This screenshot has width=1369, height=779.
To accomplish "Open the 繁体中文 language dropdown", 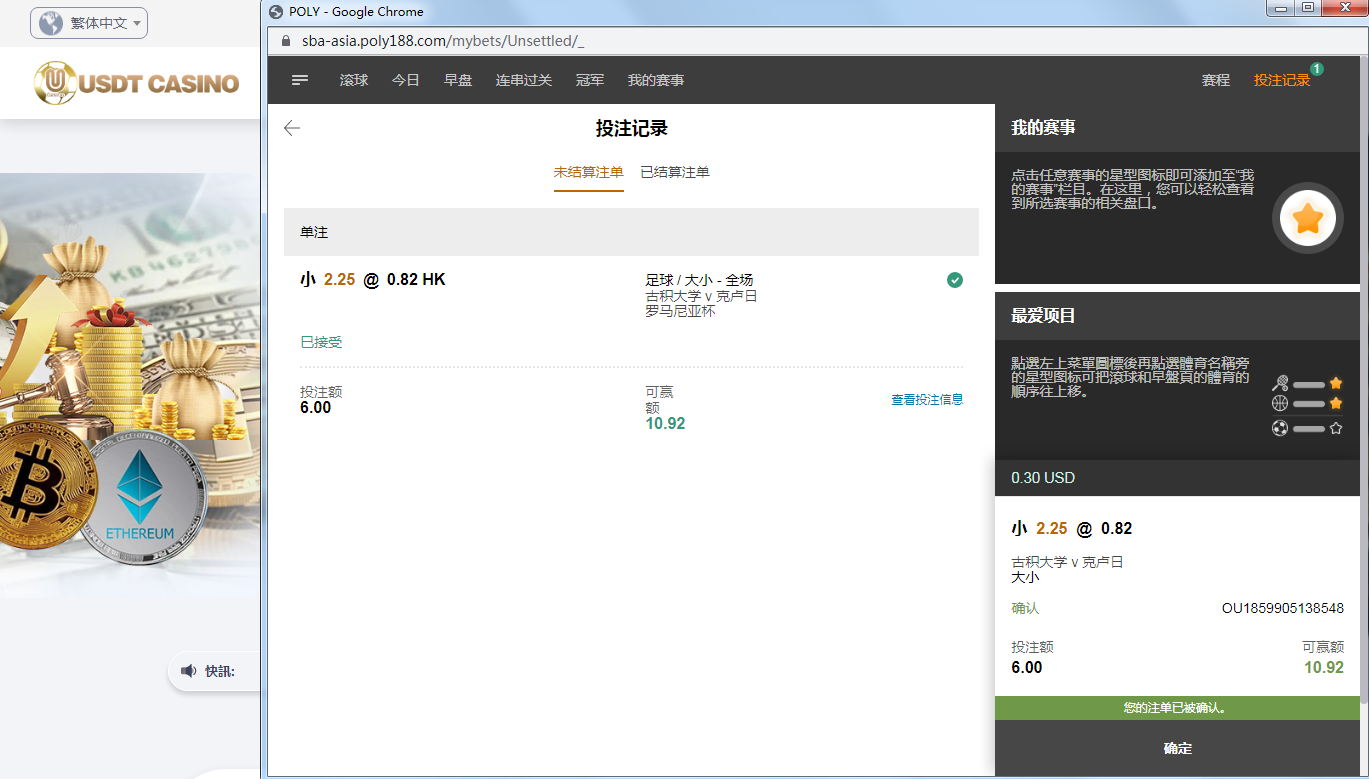I will [89, 23].
